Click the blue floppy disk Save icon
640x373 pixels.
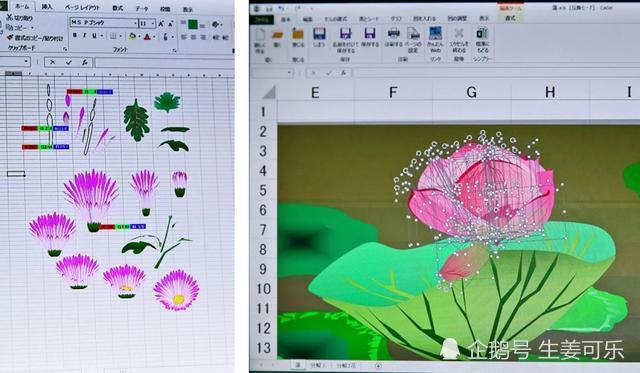(319, 34)
